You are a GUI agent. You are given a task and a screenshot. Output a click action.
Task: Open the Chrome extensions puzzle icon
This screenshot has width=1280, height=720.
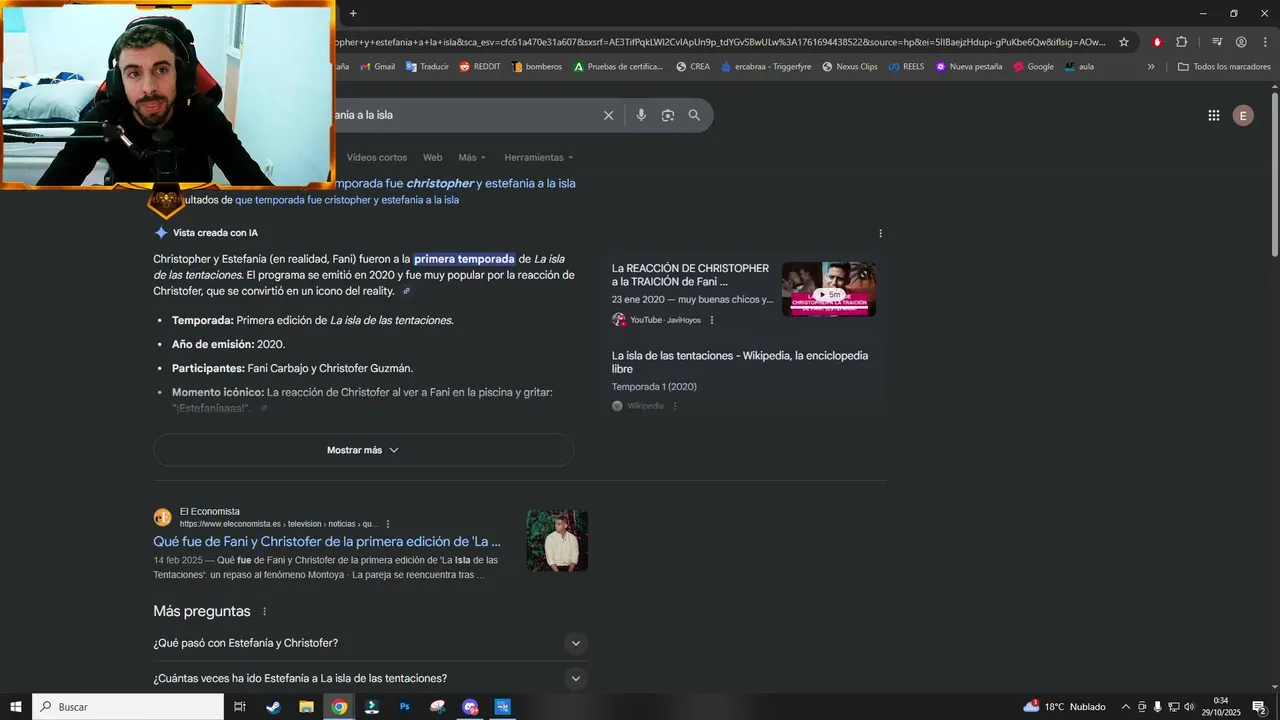(1182, 42)
